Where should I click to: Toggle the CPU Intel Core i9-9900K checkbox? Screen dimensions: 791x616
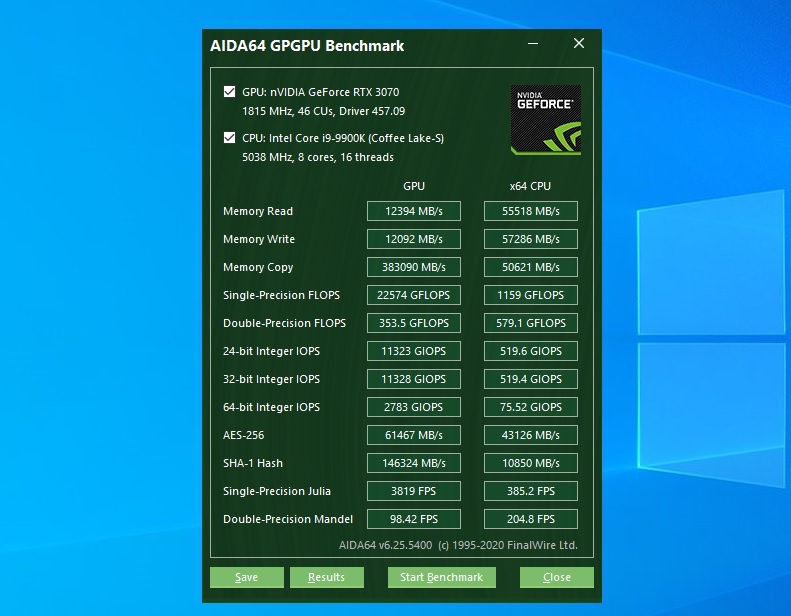pos(230,138)
